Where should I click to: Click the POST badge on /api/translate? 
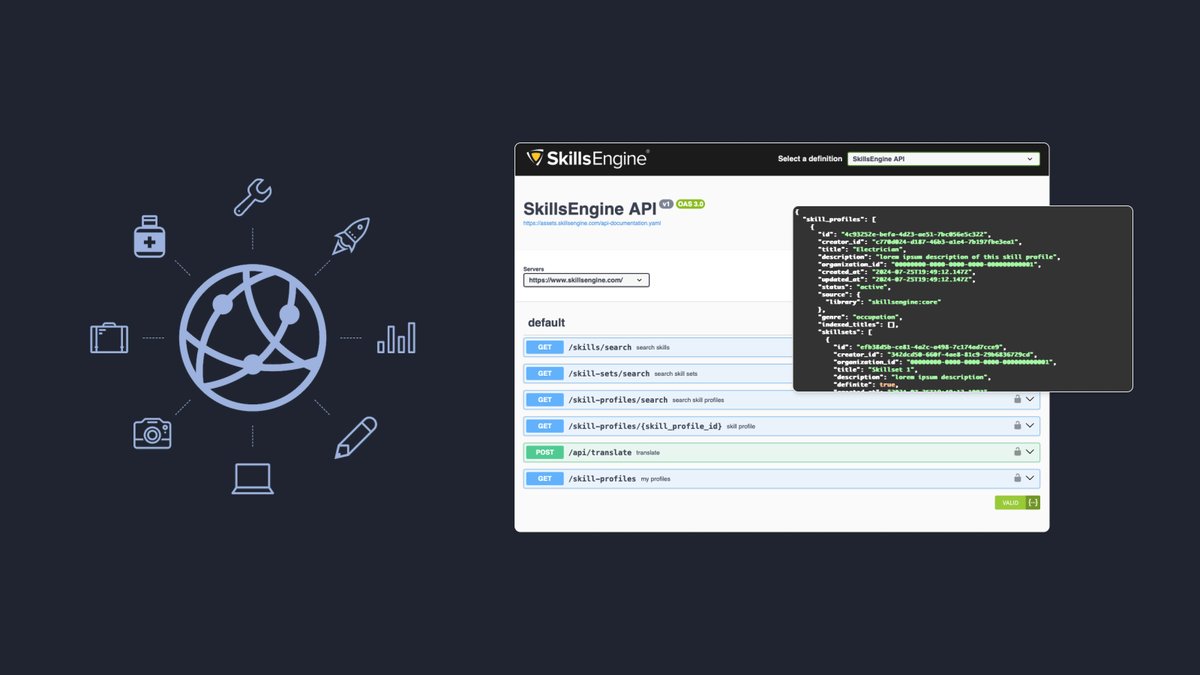544,452
